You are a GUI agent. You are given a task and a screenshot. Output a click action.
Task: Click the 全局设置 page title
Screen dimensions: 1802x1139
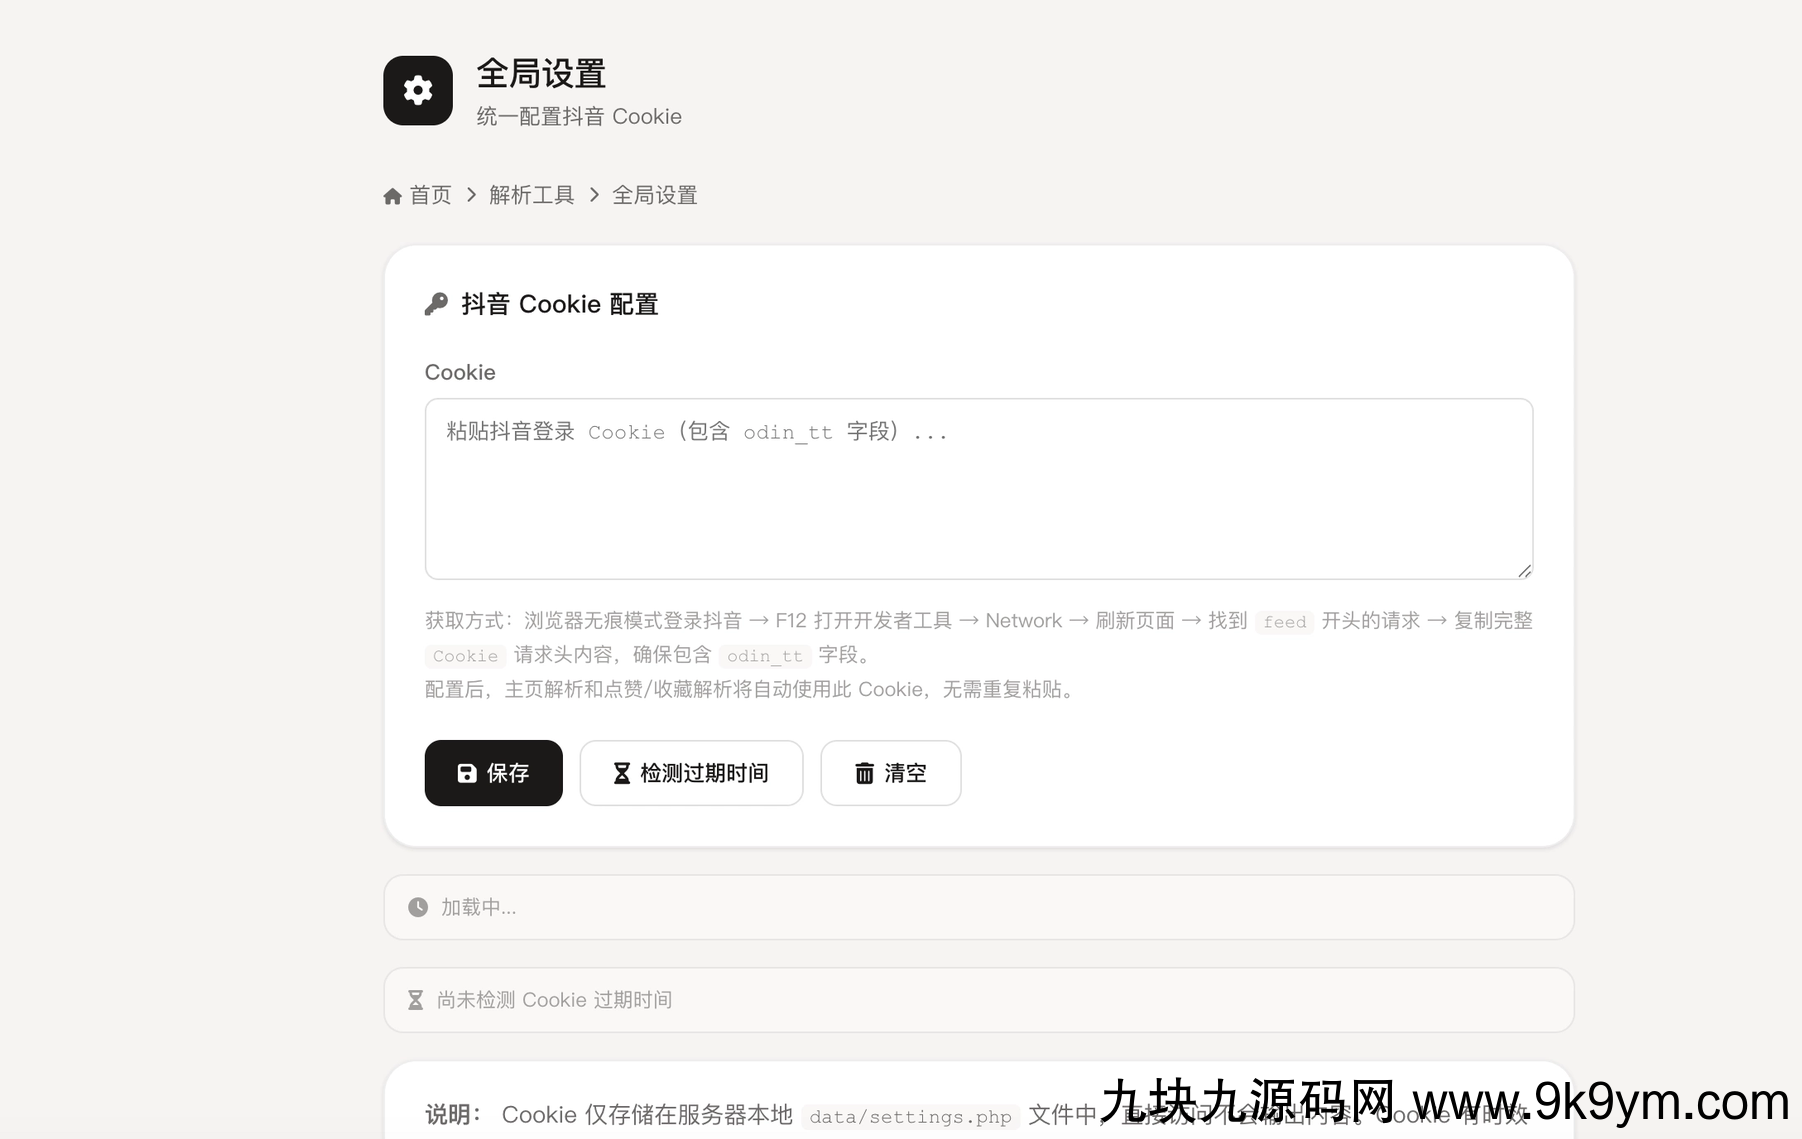click(x=541, y=74)
